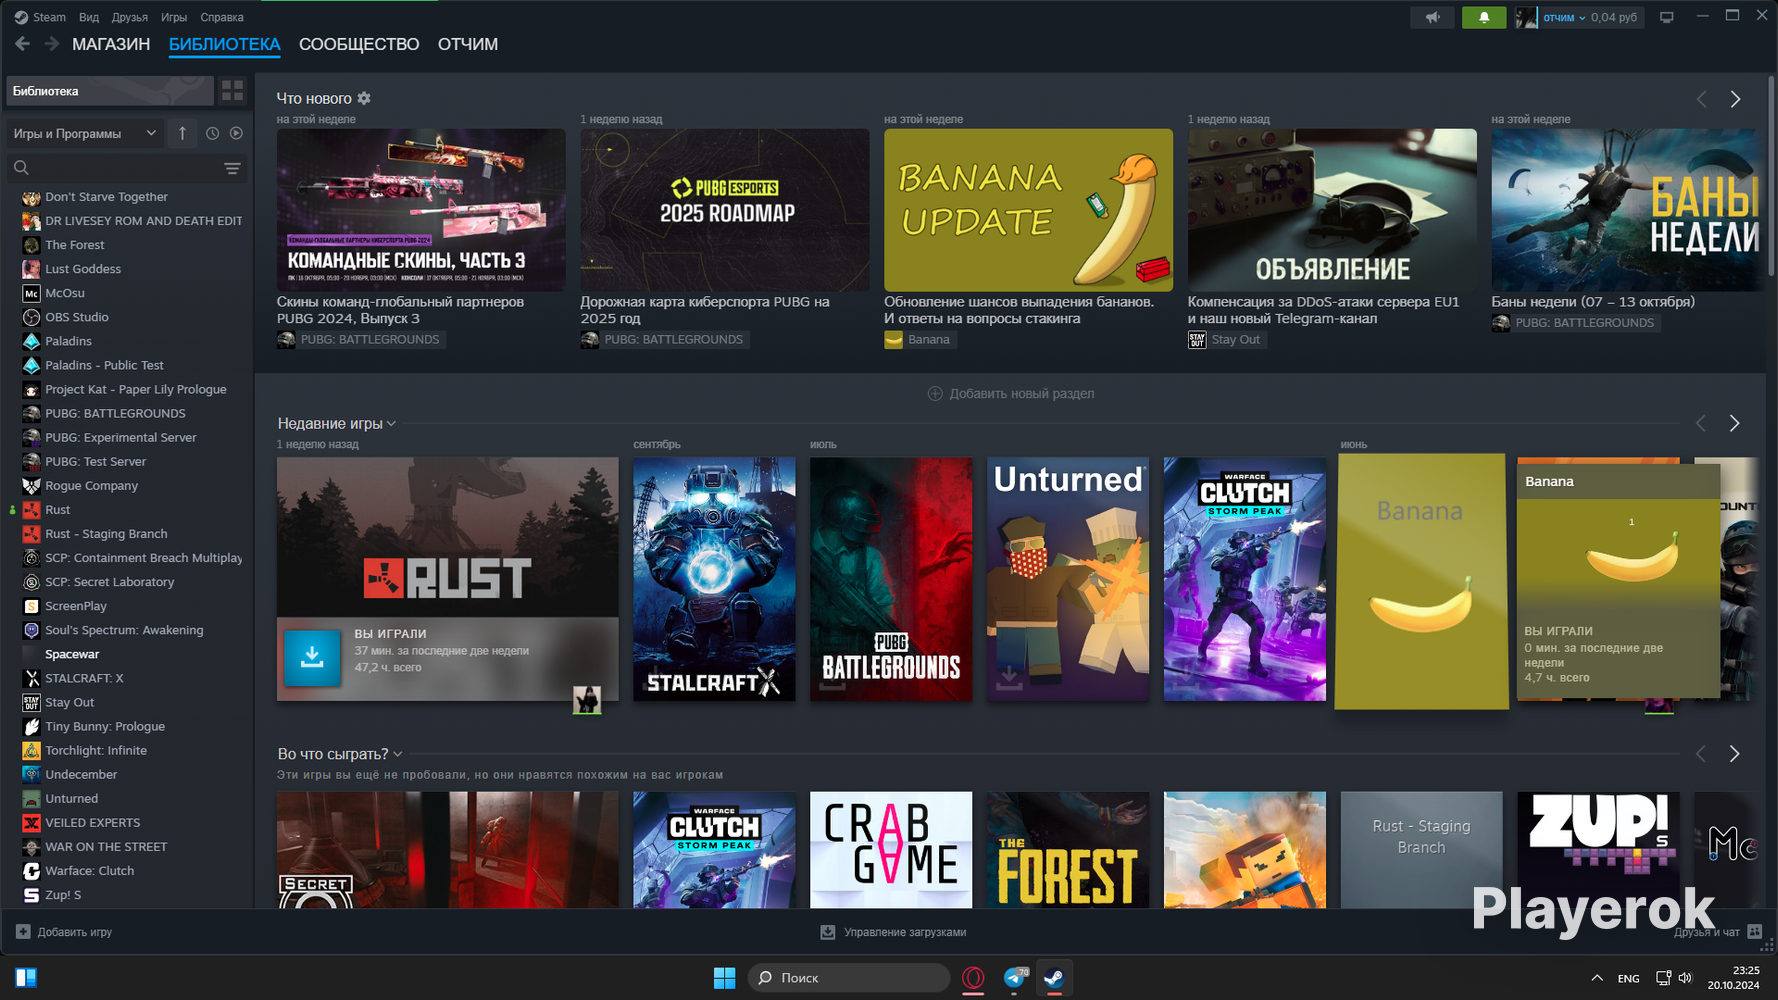Go to library home 'Библиотека' button
Screen dimensions: 1778x1000
tap(110, 91)
